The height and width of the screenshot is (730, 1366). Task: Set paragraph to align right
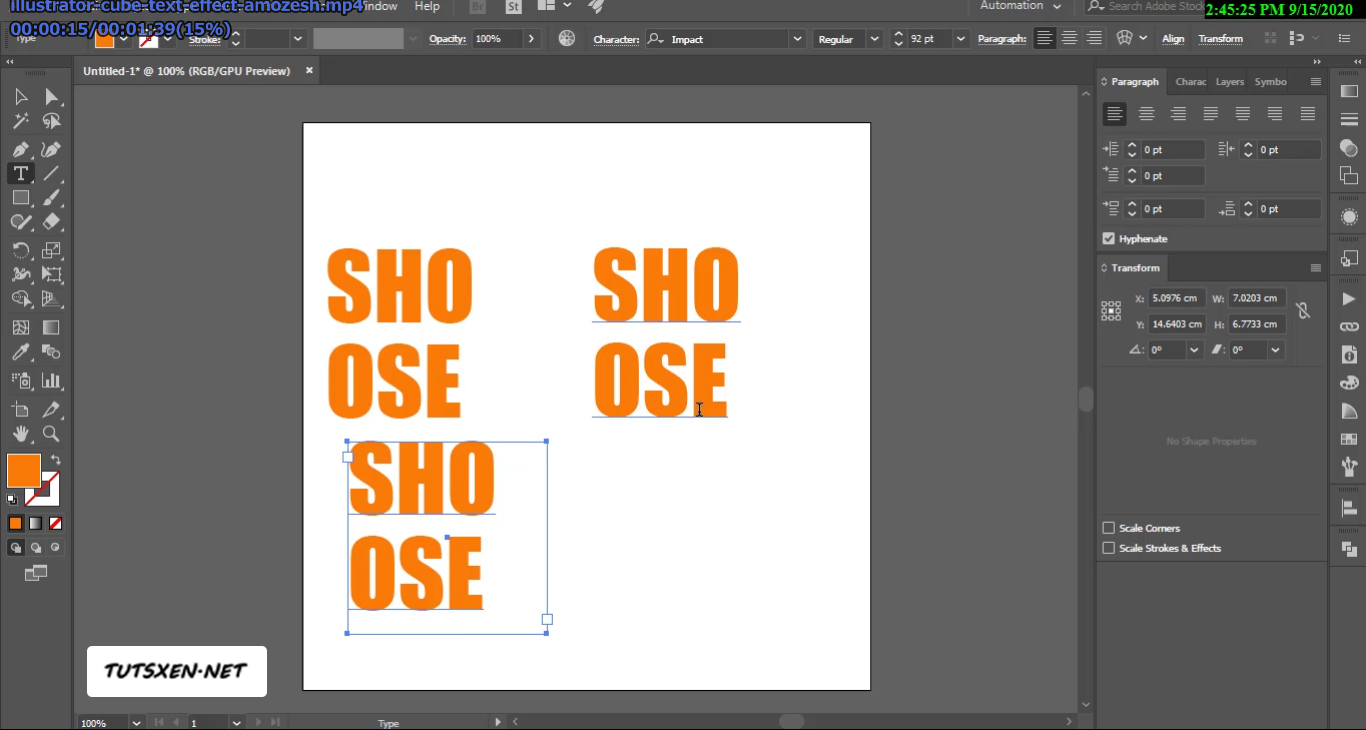pyautogui.click(x=1179, y=114)
